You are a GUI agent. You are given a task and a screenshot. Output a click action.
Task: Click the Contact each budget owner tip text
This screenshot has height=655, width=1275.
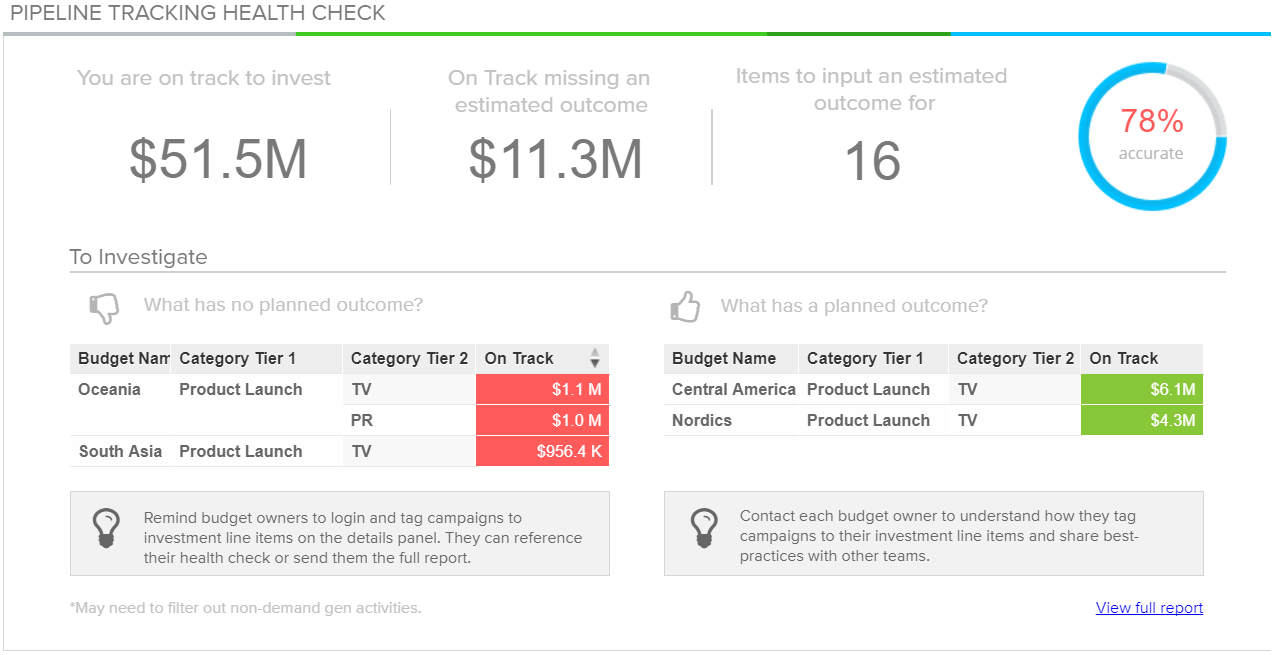pos(940,536)
